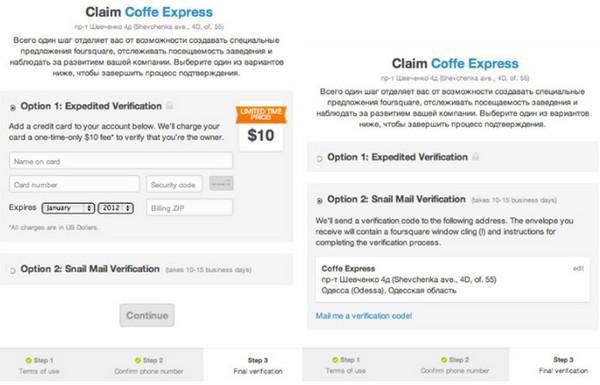Click the credit card icon next to Security code
This screenshot has width=600, height=385.
pyautogui.click(x=221, y=183)
